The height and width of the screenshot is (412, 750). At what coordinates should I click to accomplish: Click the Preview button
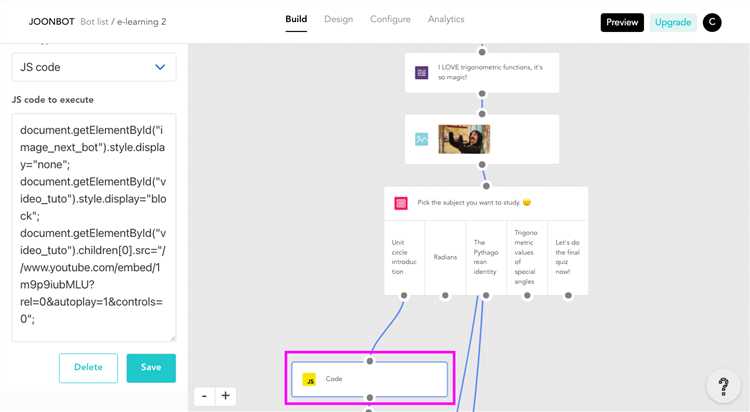click(x=622, y=22)
